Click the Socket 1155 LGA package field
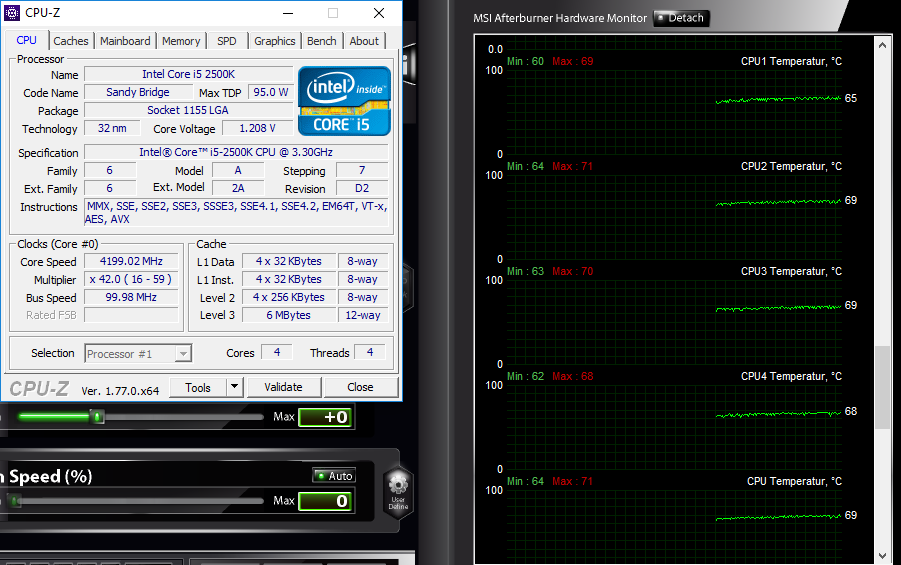This screenshot has height=565, width=901. point(188,110)
